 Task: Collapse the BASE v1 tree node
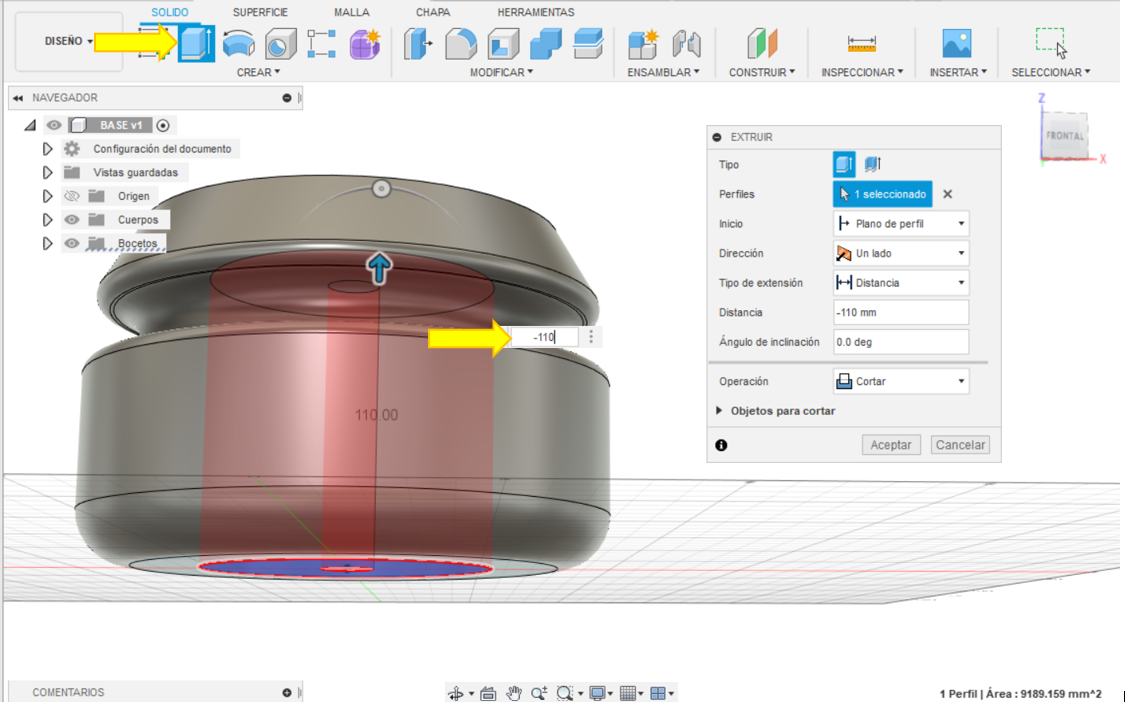[x=30, y=126]
